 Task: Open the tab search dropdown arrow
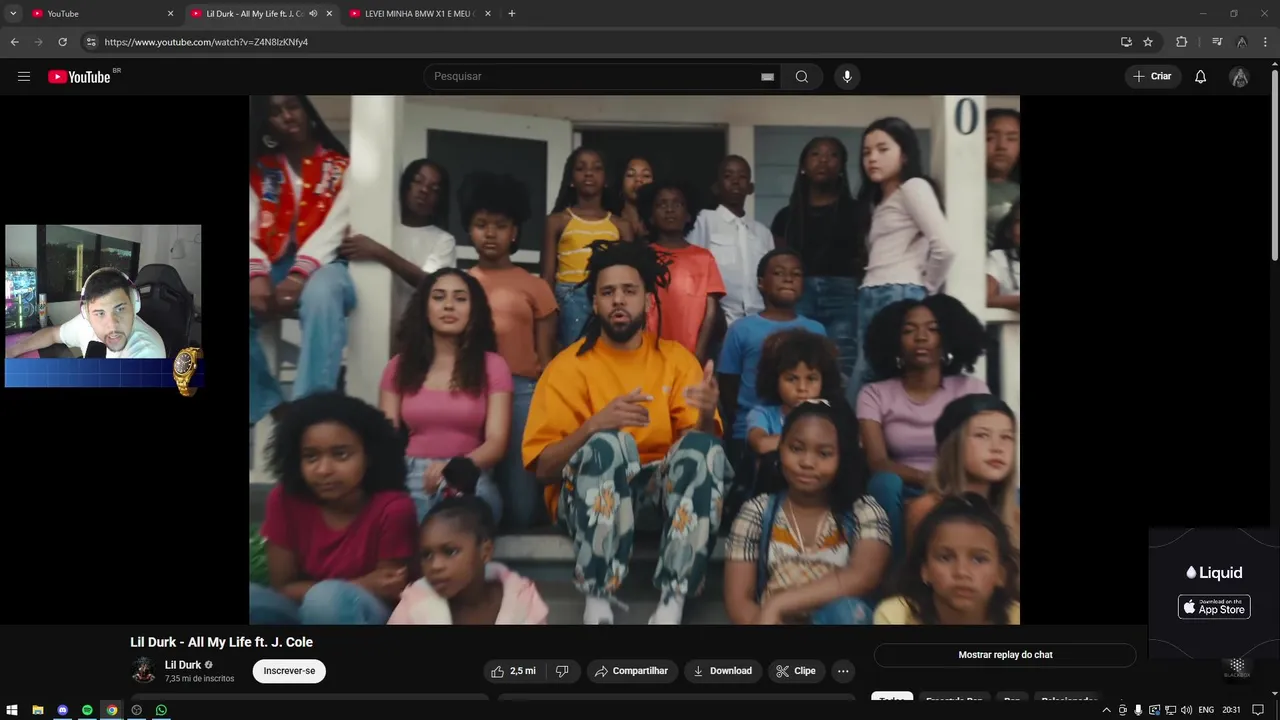pos(13,14)
